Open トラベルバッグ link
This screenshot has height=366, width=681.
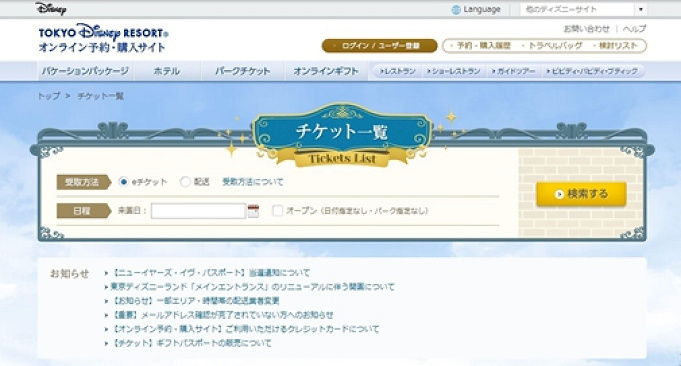point(552,46)
